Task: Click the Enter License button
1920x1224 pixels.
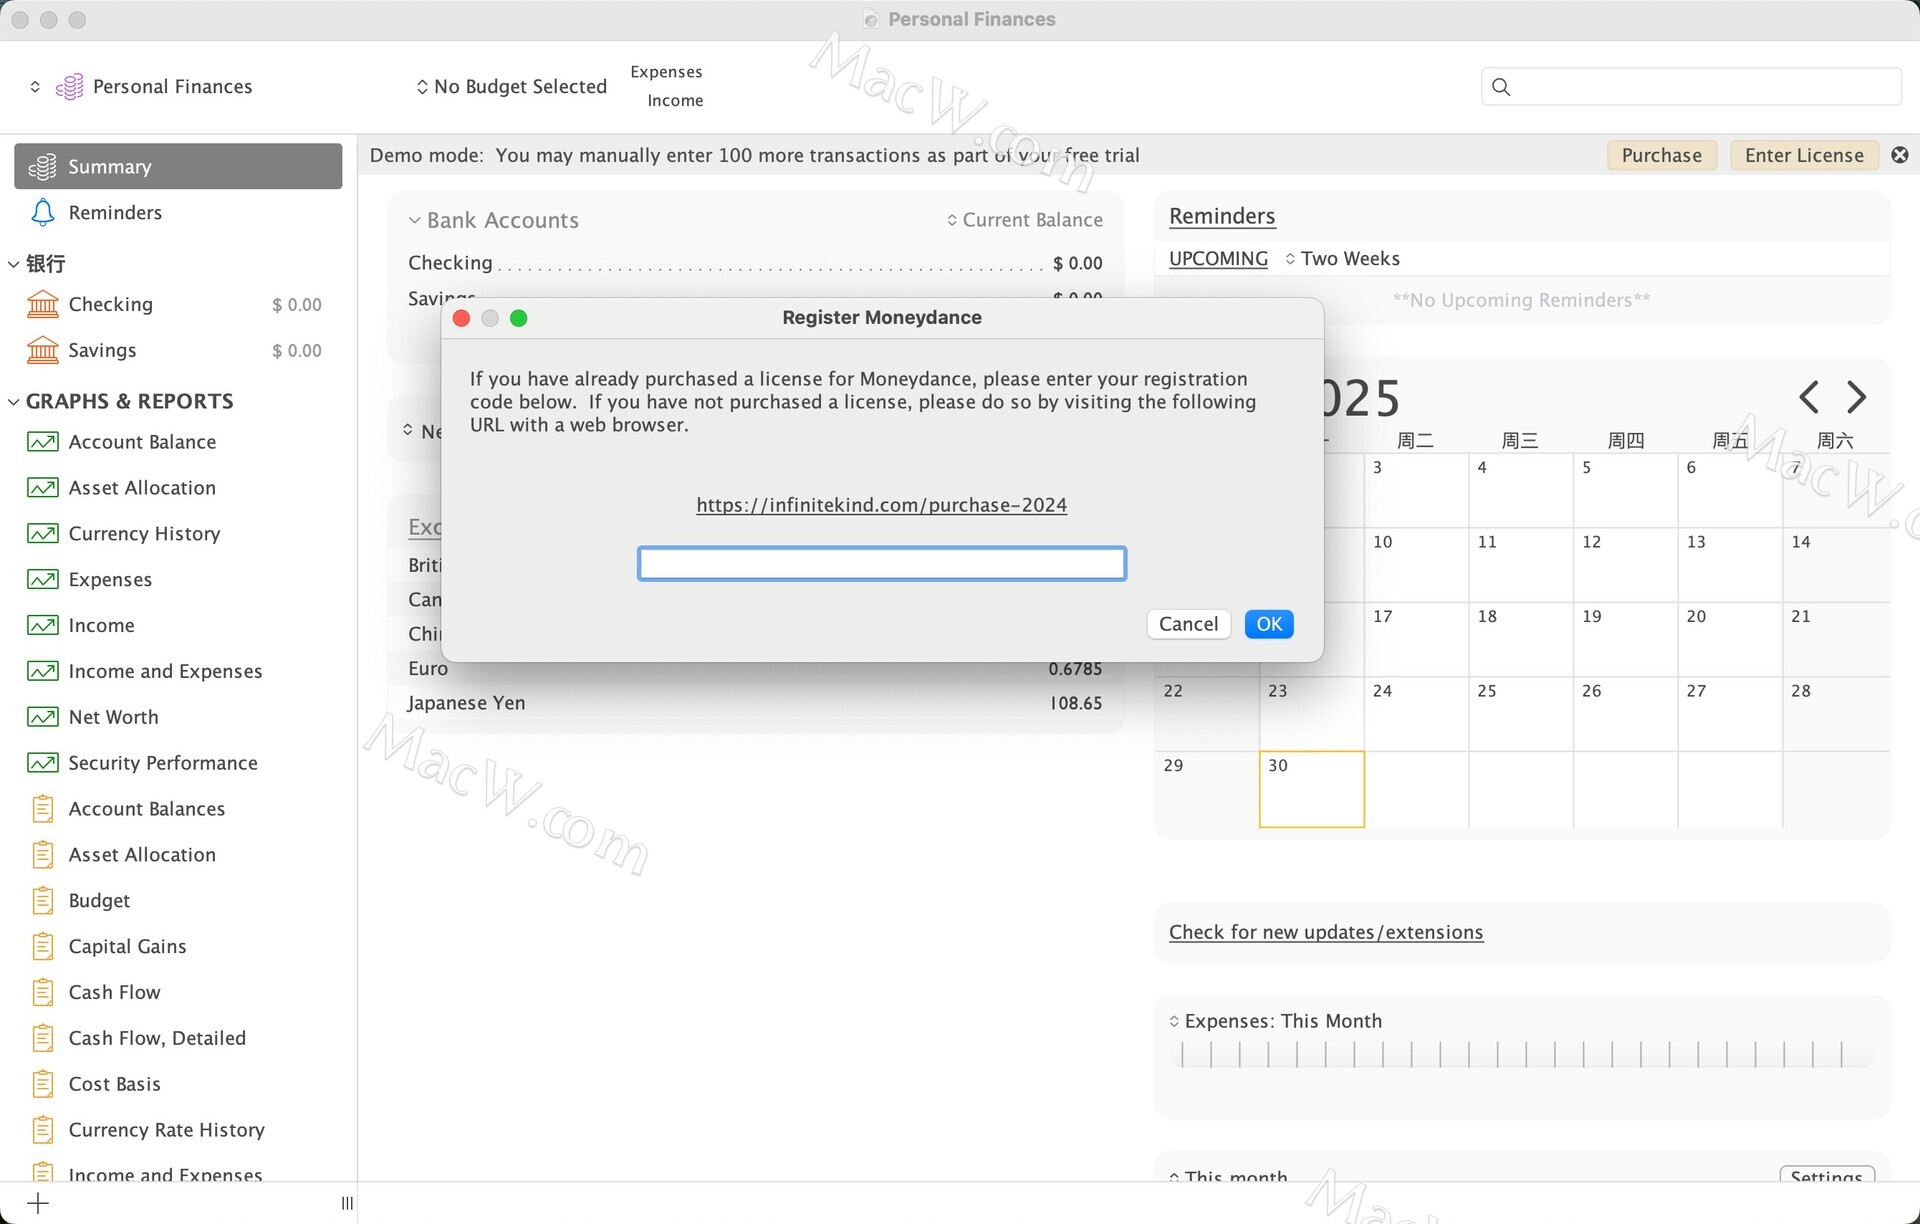Action: pos(1804,155)
